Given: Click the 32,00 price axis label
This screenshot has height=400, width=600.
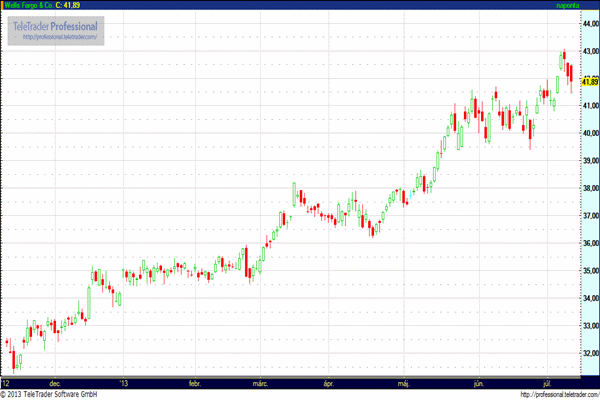Looking at the screenshot, I should tap(590, 353).
